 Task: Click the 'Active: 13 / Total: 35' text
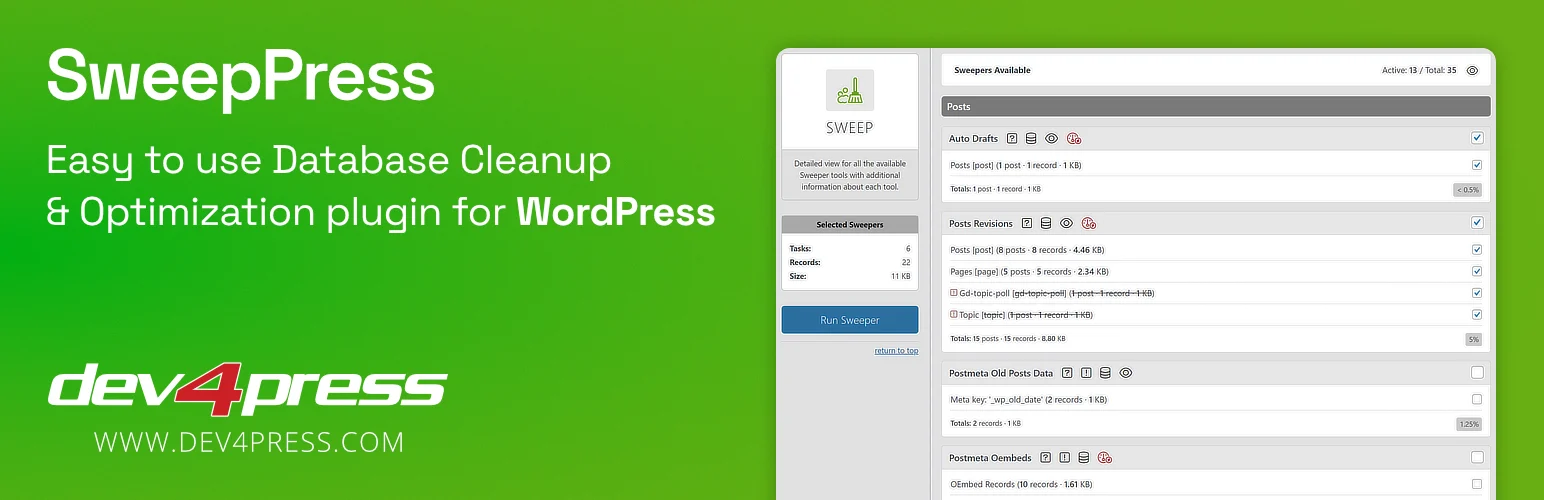click(x=1418, y=71)
